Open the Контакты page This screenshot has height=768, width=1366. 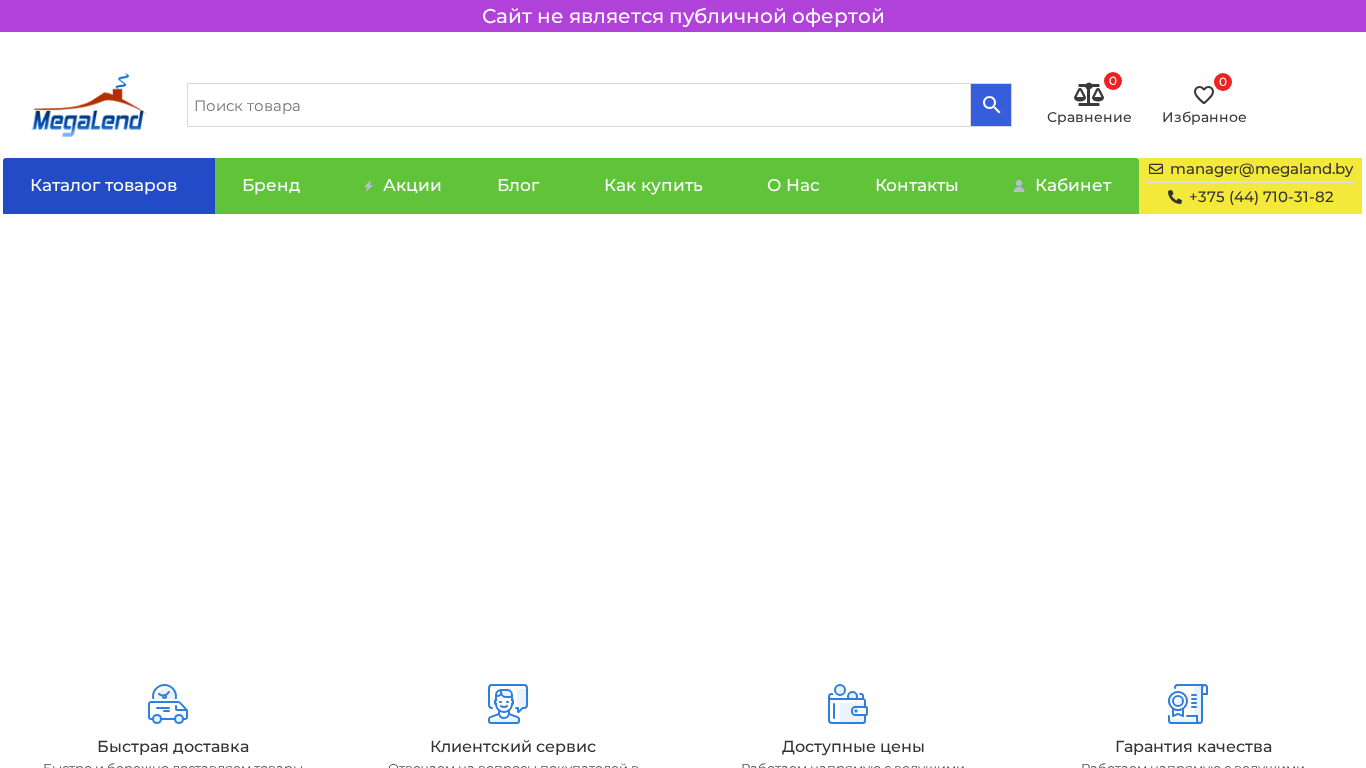tap(916, 186)
